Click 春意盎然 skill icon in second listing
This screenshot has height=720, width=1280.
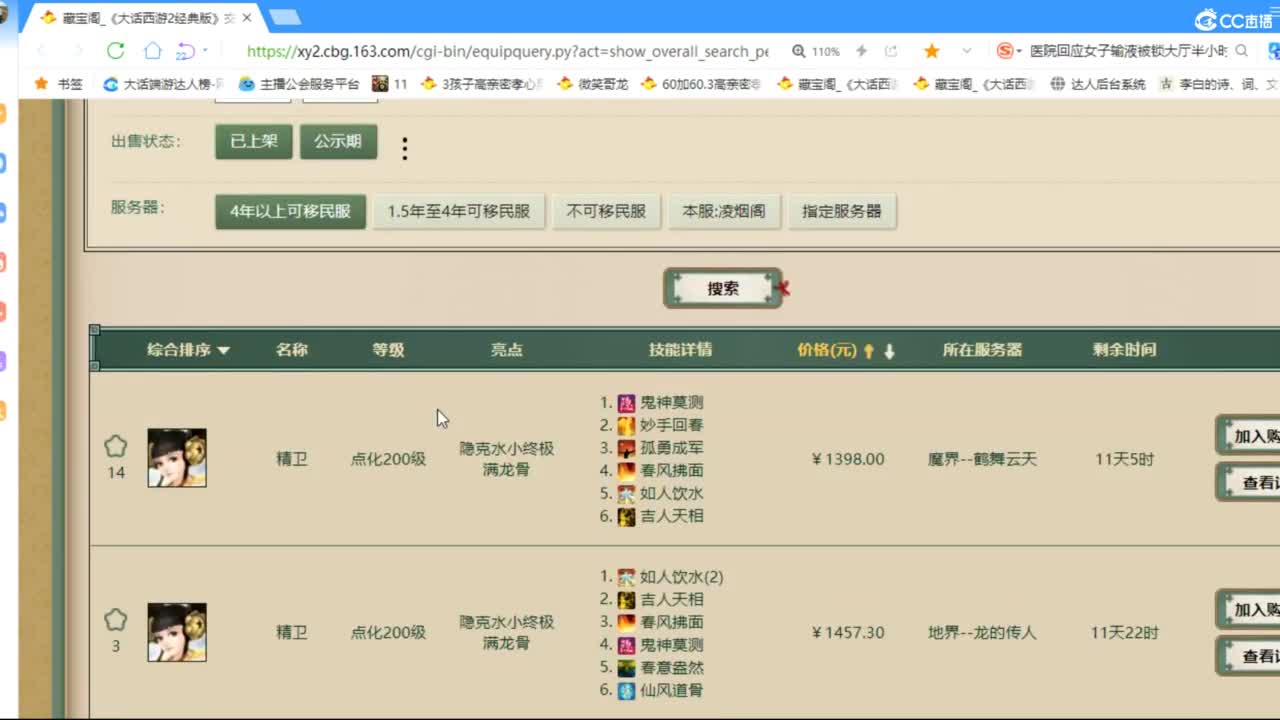(626, 668)
